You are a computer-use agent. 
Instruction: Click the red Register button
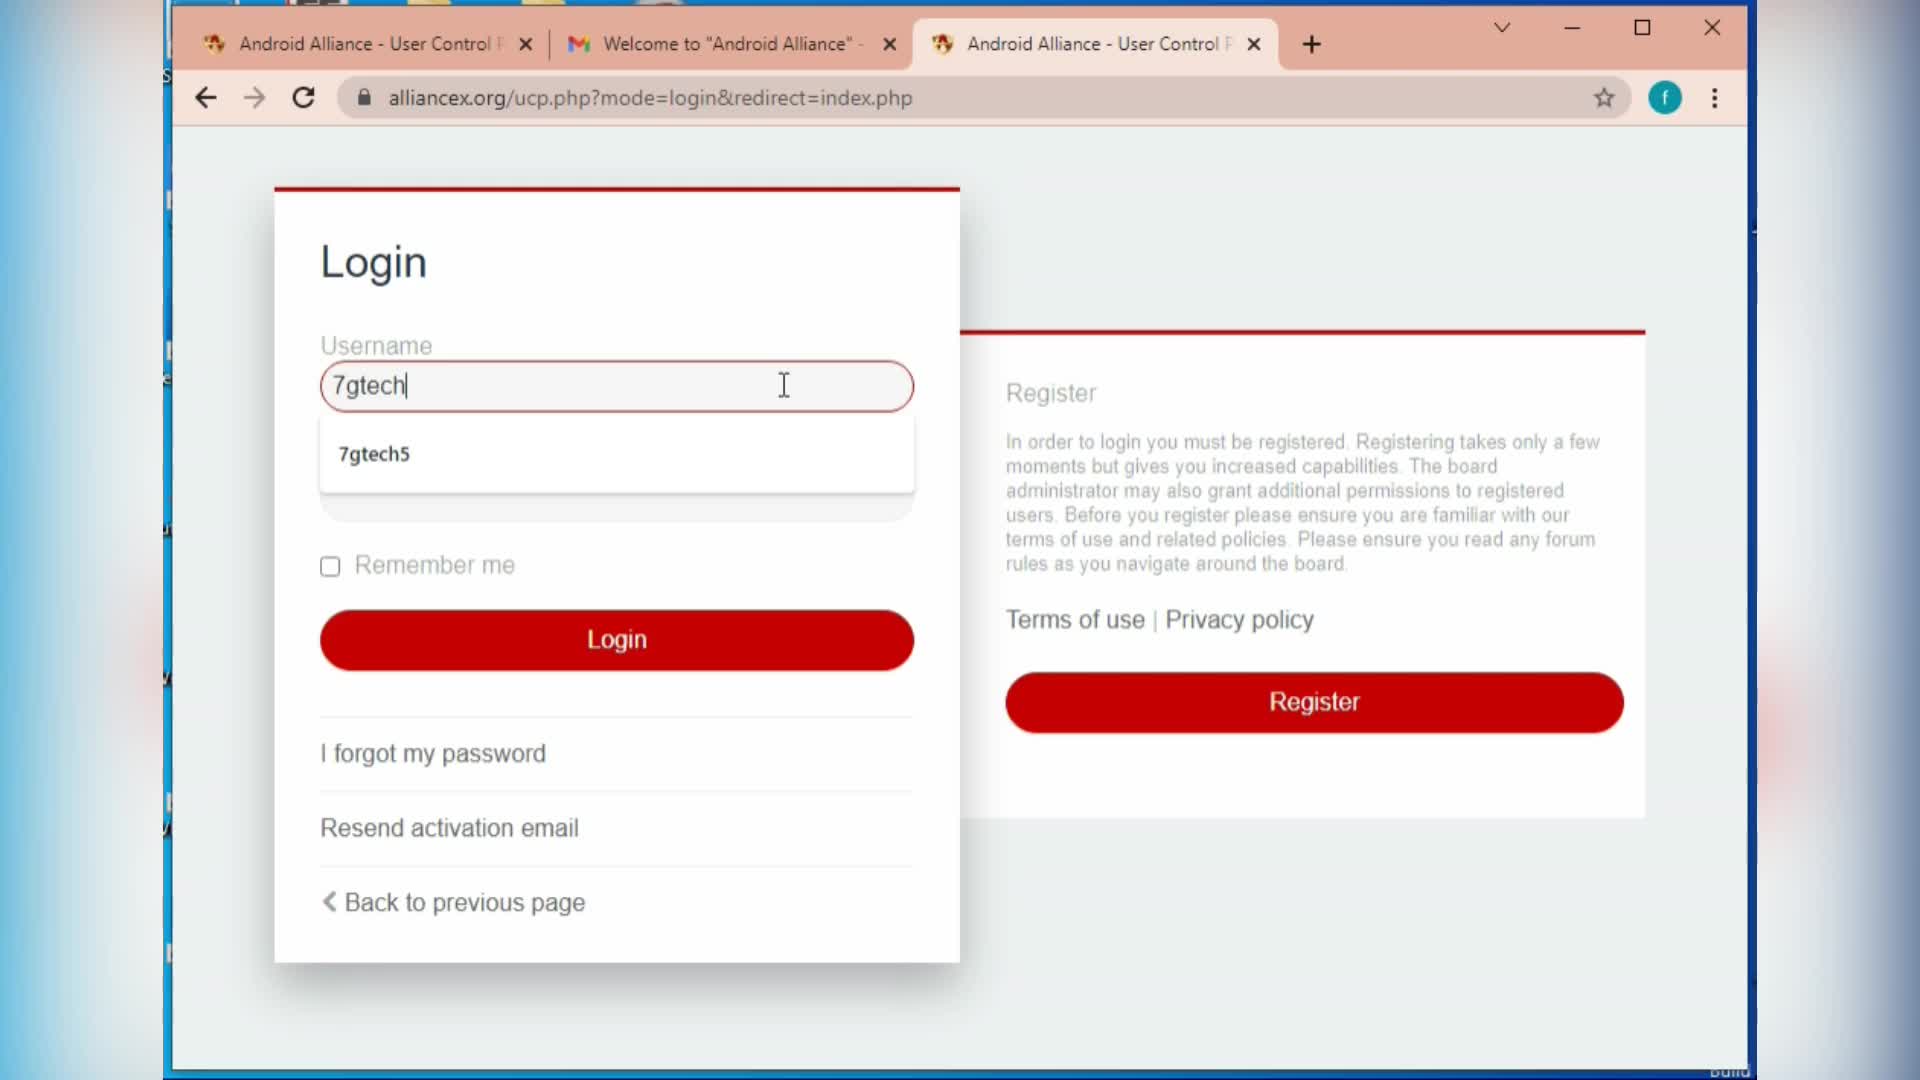pyautogui.click(x=1314, y=702)
